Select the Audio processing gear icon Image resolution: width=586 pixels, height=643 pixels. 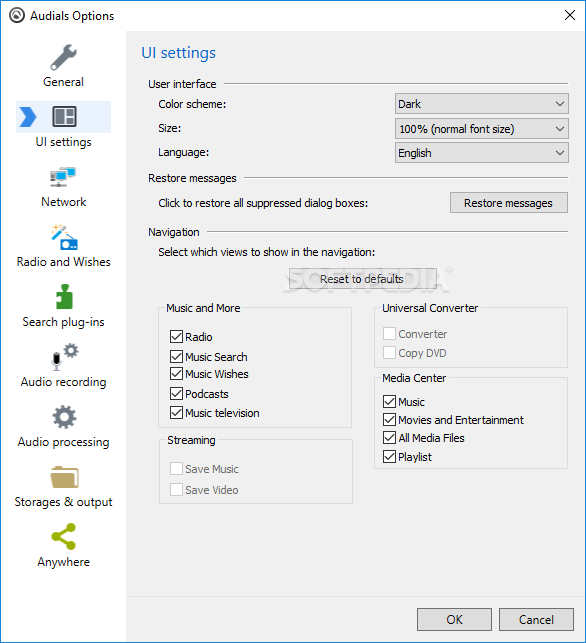click(64, 417)
